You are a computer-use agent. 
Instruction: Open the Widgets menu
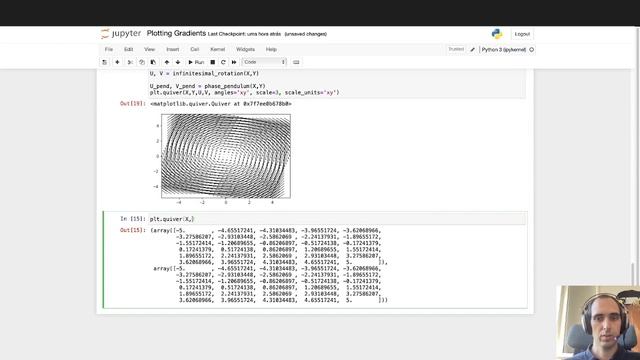[245, 49]
